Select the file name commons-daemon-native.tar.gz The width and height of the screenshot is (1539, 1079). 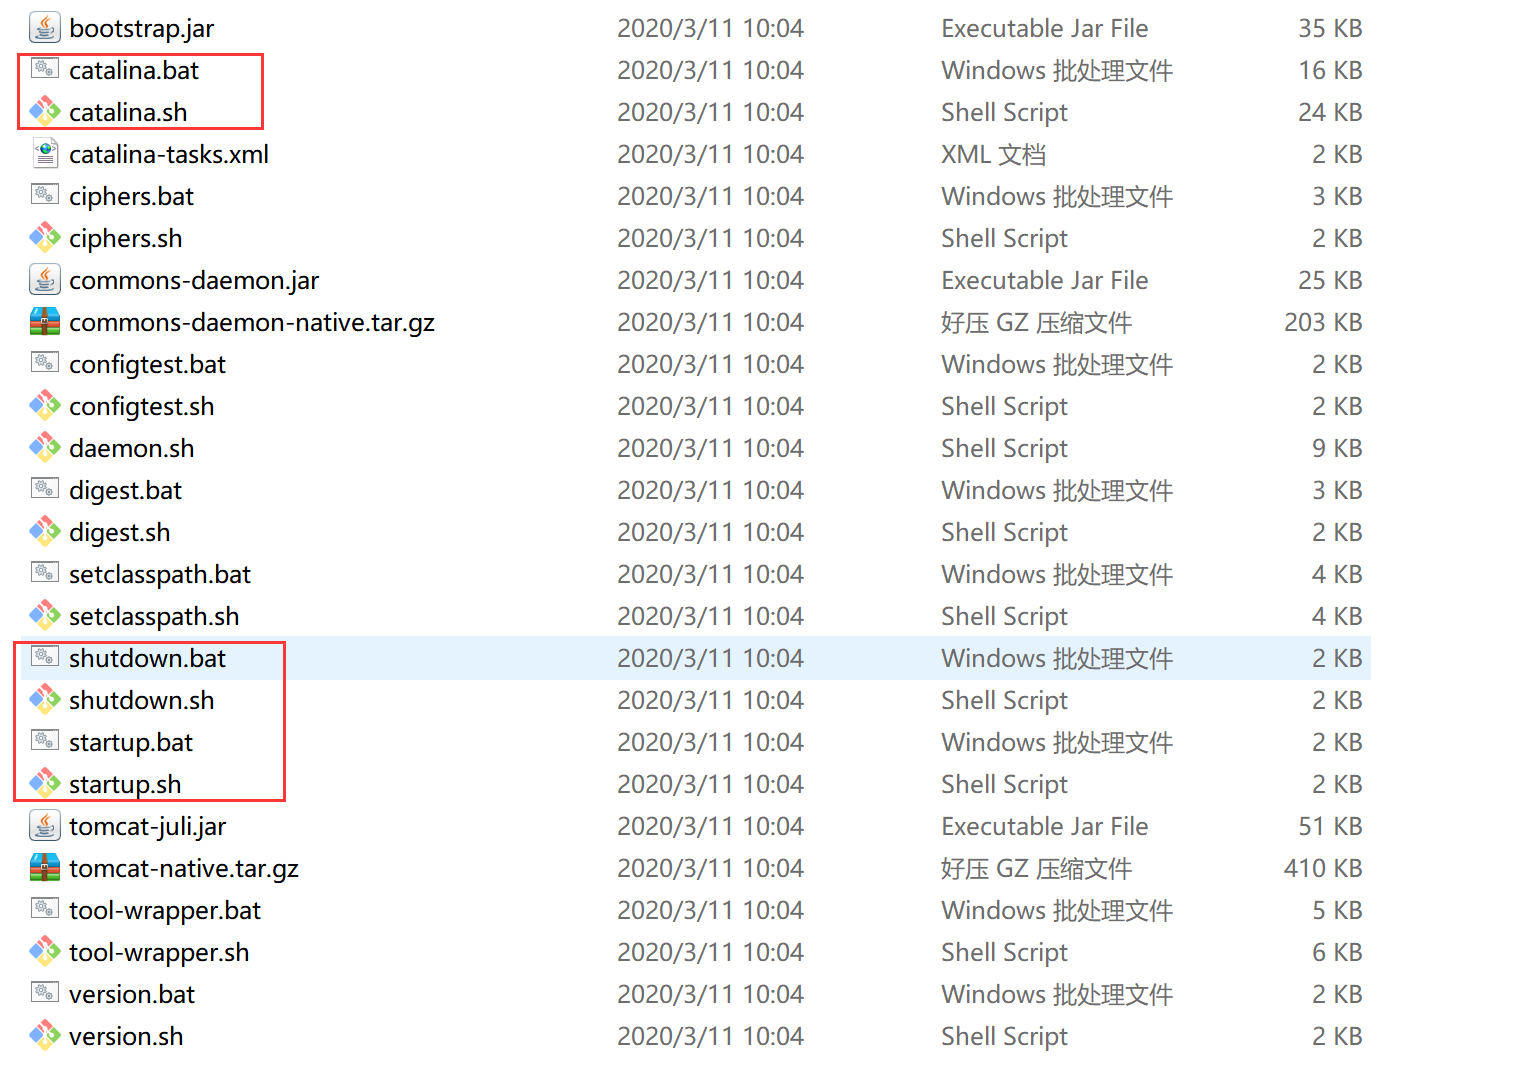252,322
